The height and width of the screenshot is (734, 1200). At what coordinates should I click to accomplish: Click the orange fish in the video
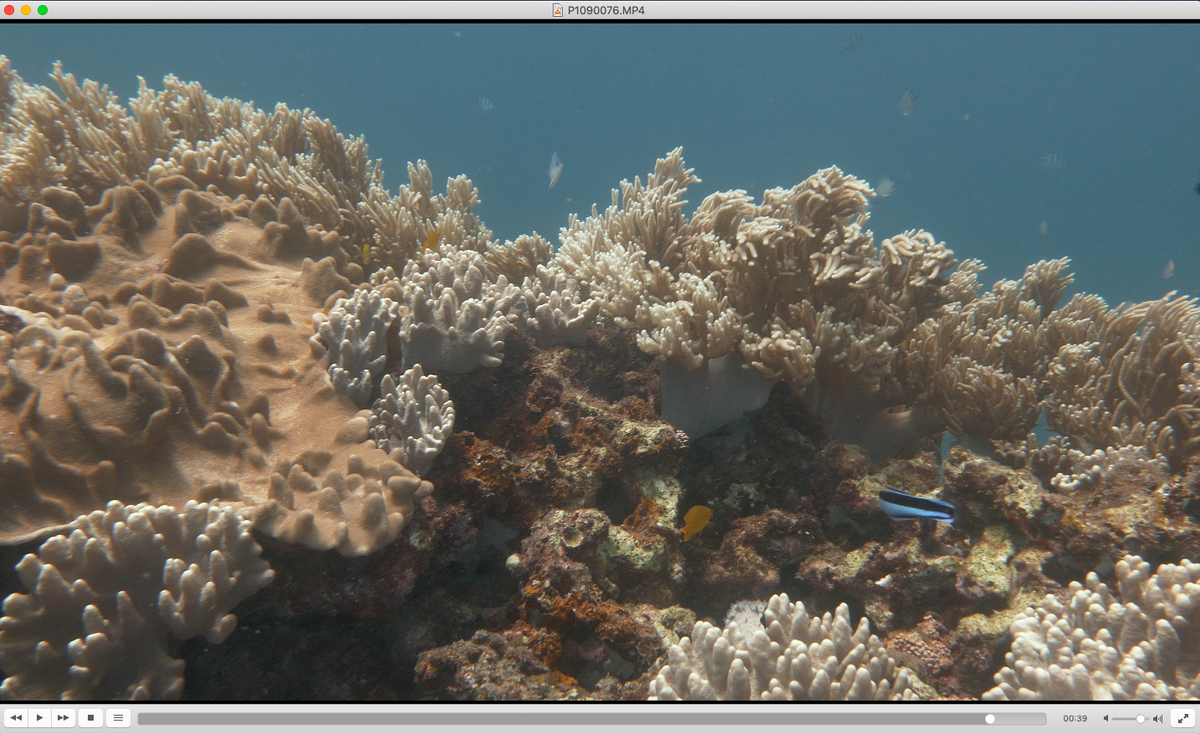696,519
